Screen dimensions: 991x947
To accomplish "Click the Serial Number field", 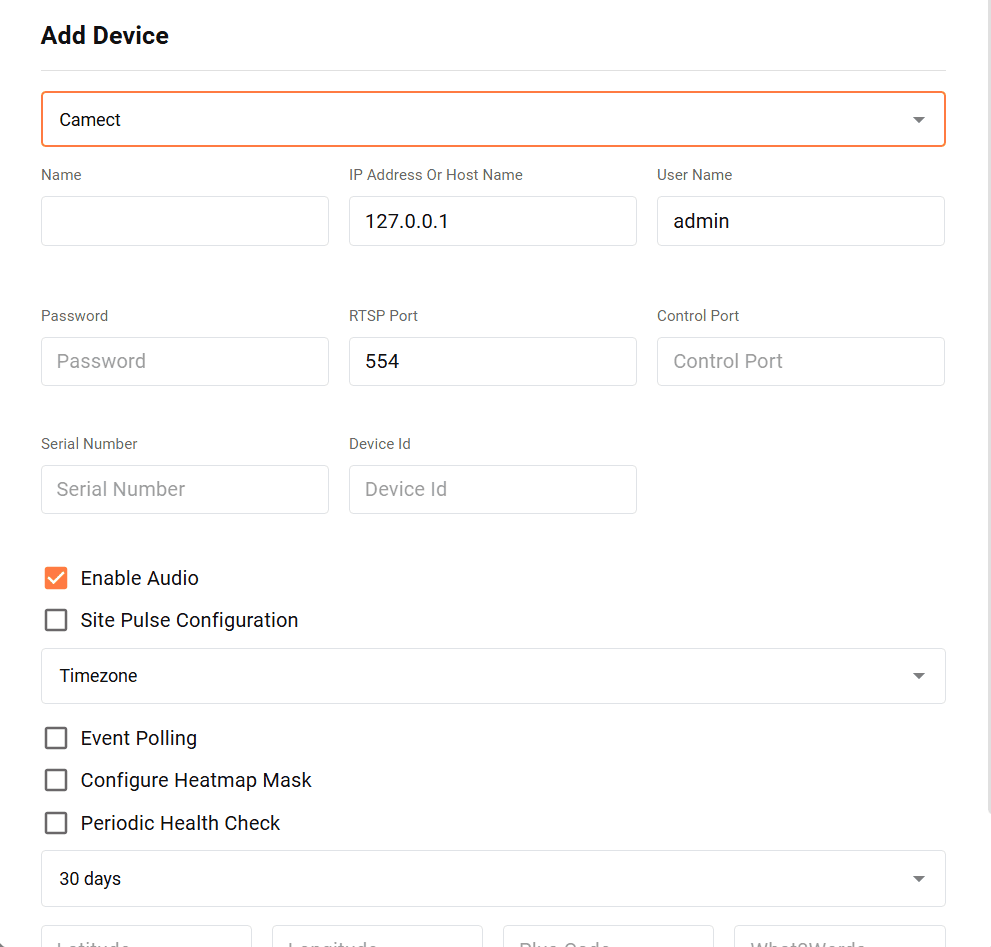I will (x=184, y=489).
